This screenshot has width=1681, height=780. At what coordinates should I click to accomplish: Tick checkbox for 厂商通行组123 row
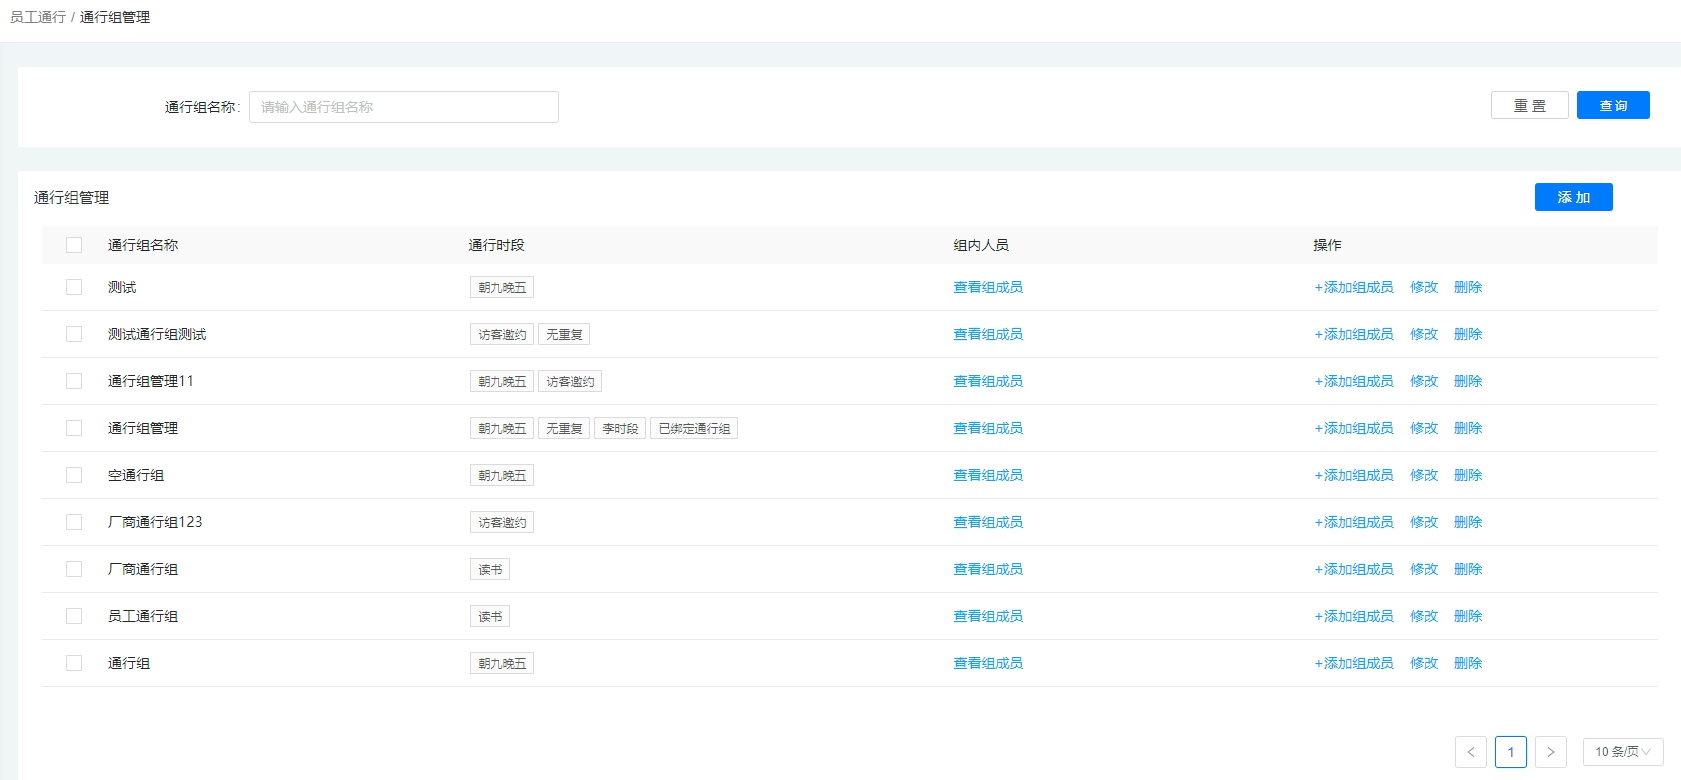tap(74, 522)
